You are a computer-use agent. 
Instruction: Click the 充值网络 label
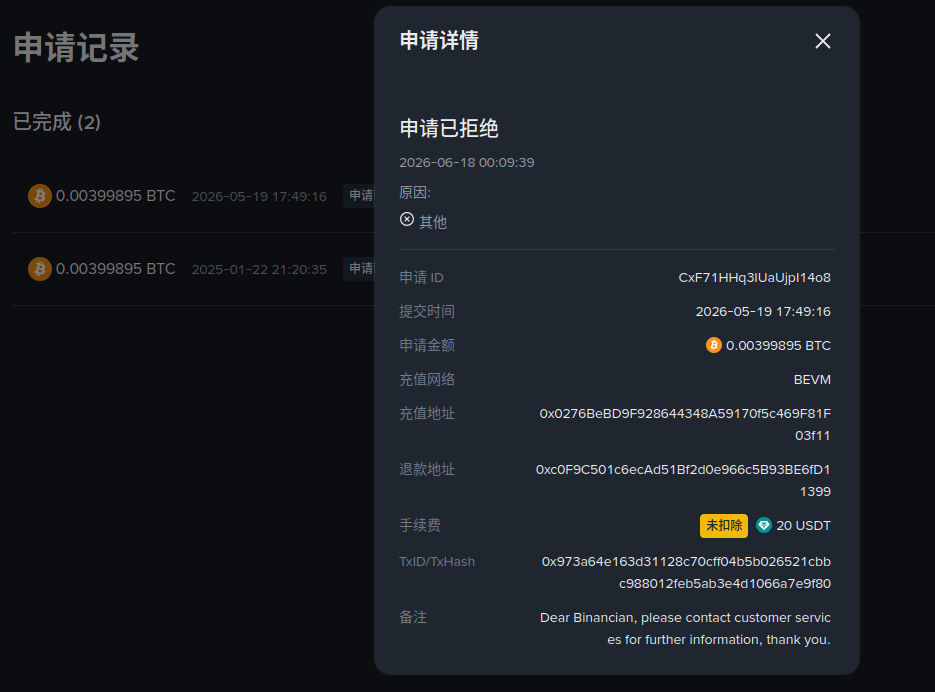[x=427, y=379]
